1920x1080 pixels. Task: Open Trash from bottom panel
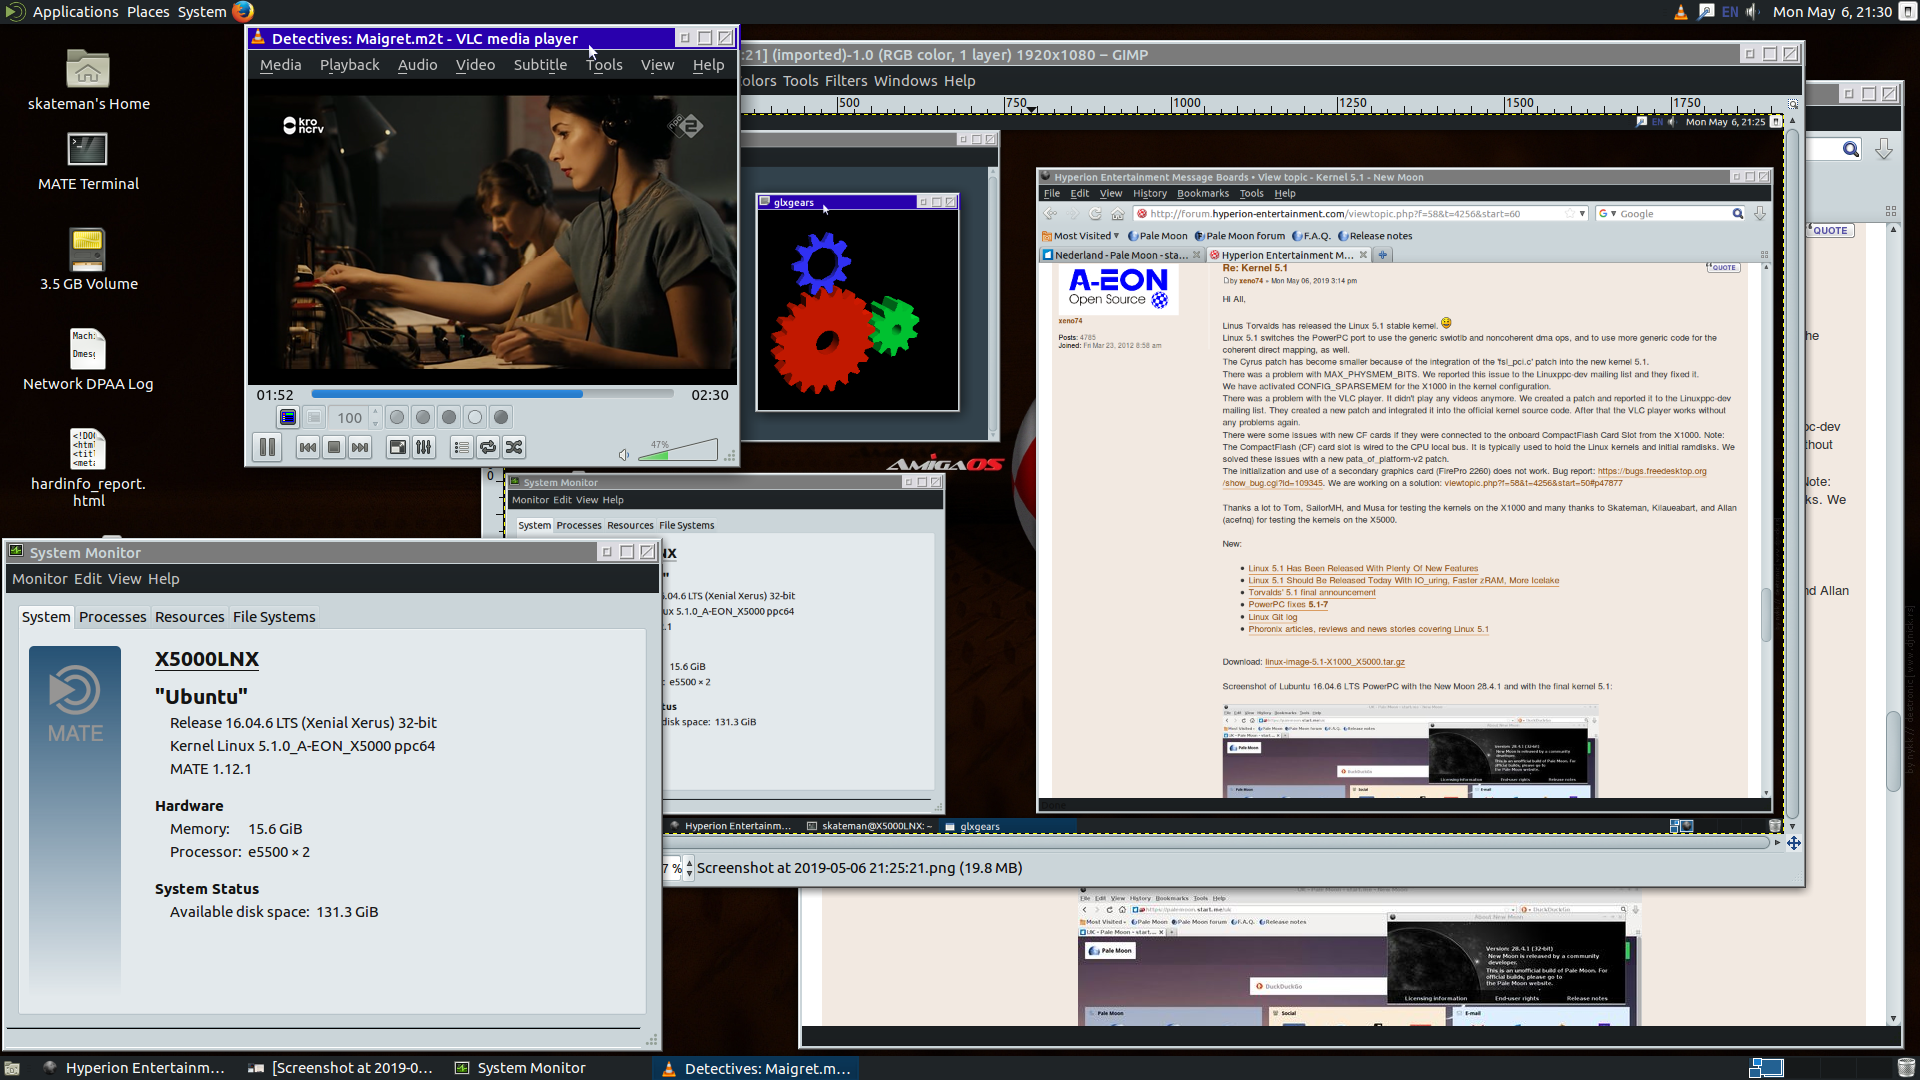click(x=1906, y=1068)
